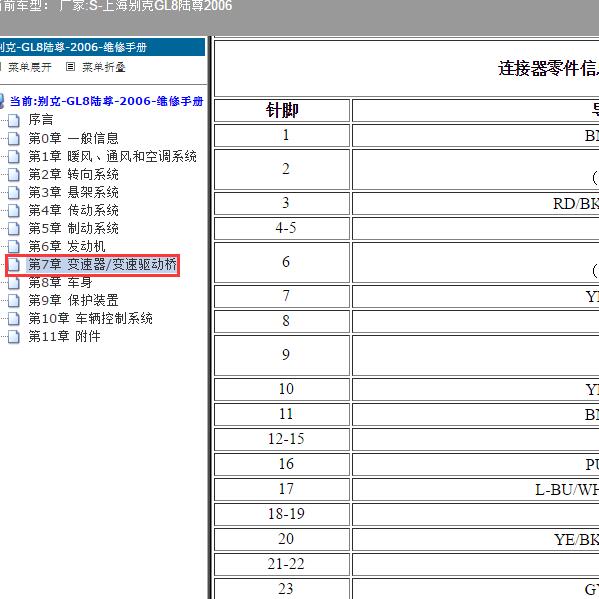Click the 连接器零件信息 table title
Viewport: 599px width, 599px height.
pos(548,69)
